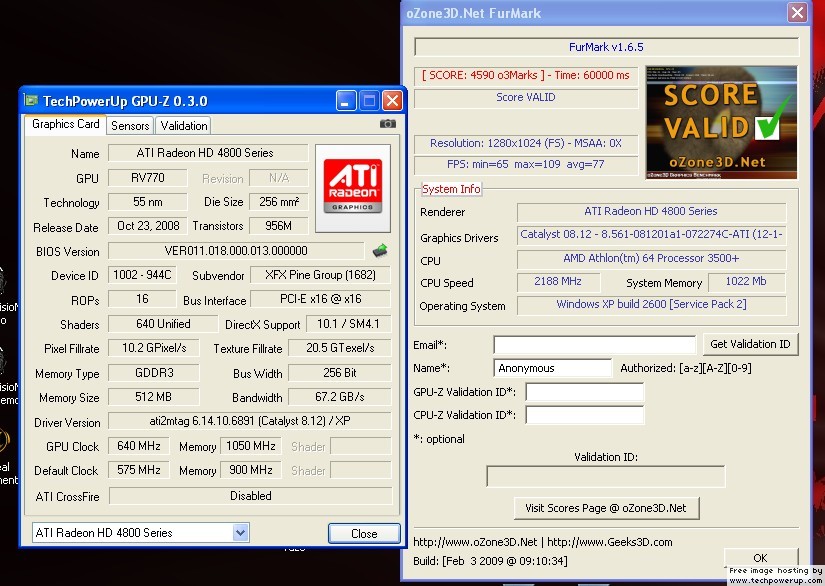The width and height of the screenshot is (825, 586).
Task: Click the GPU-Z screenshot camera icon
Action: point(388,124)
